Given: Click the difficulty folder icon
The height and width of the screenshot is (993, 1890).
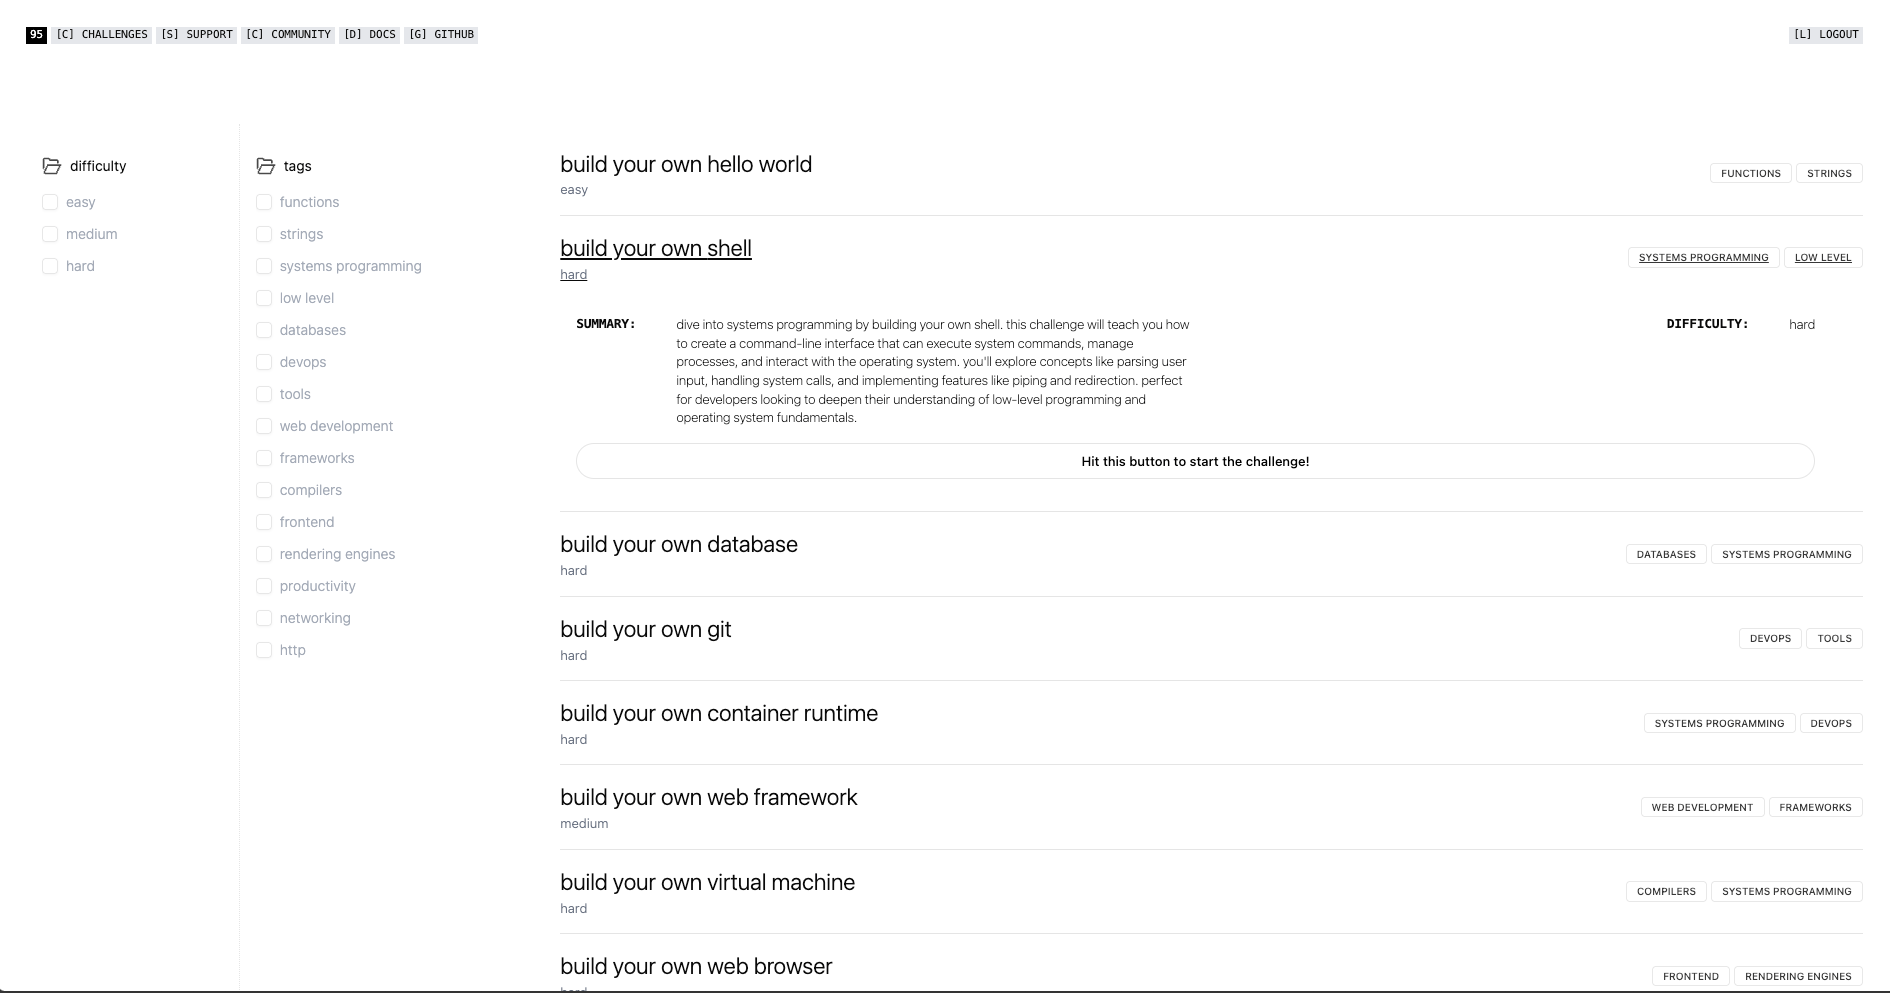Looking at the screenshot, I should coord(52,166).
